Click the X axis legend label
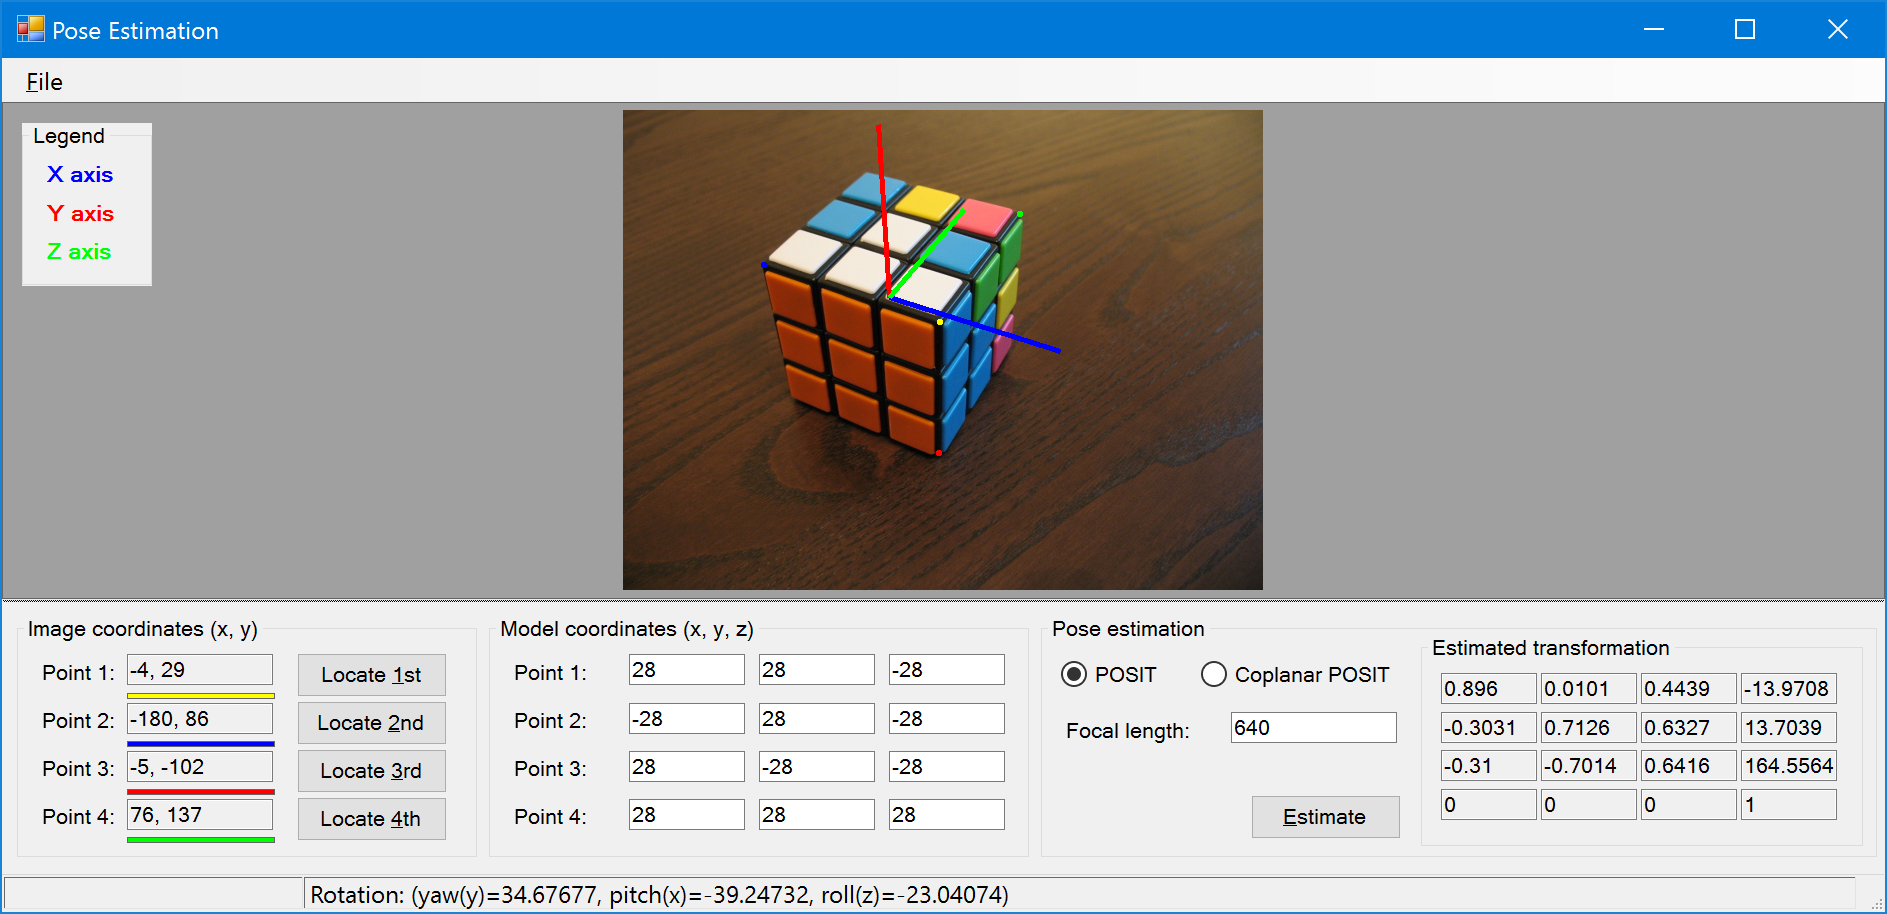The image size is (1887, 914). pos(80,175)
